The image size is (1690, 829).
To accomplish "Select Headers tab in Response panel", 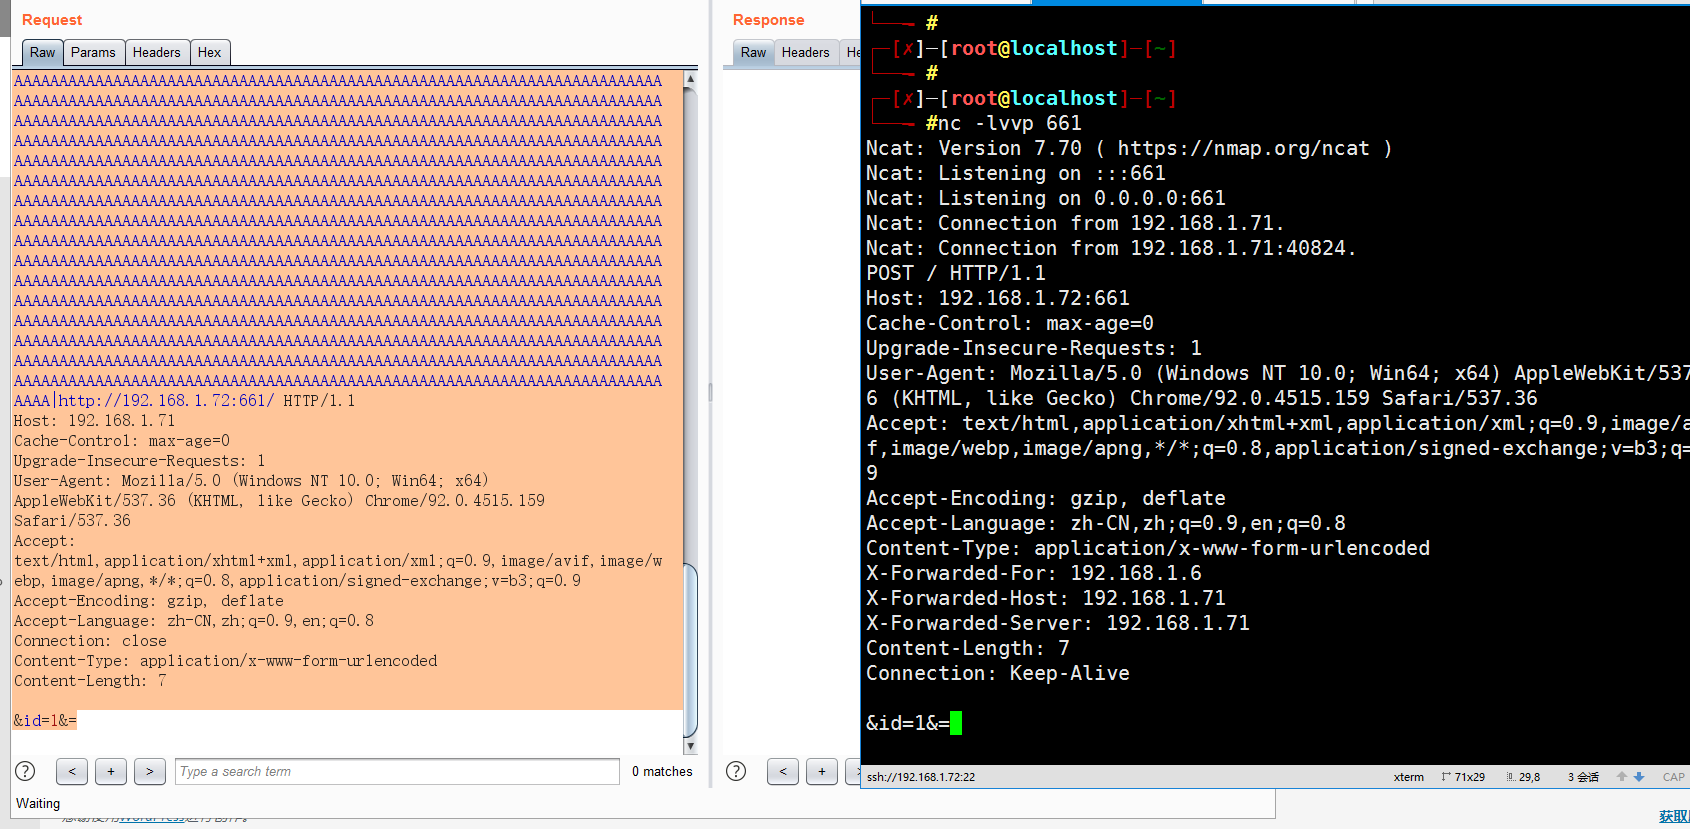I will point(806,52).
